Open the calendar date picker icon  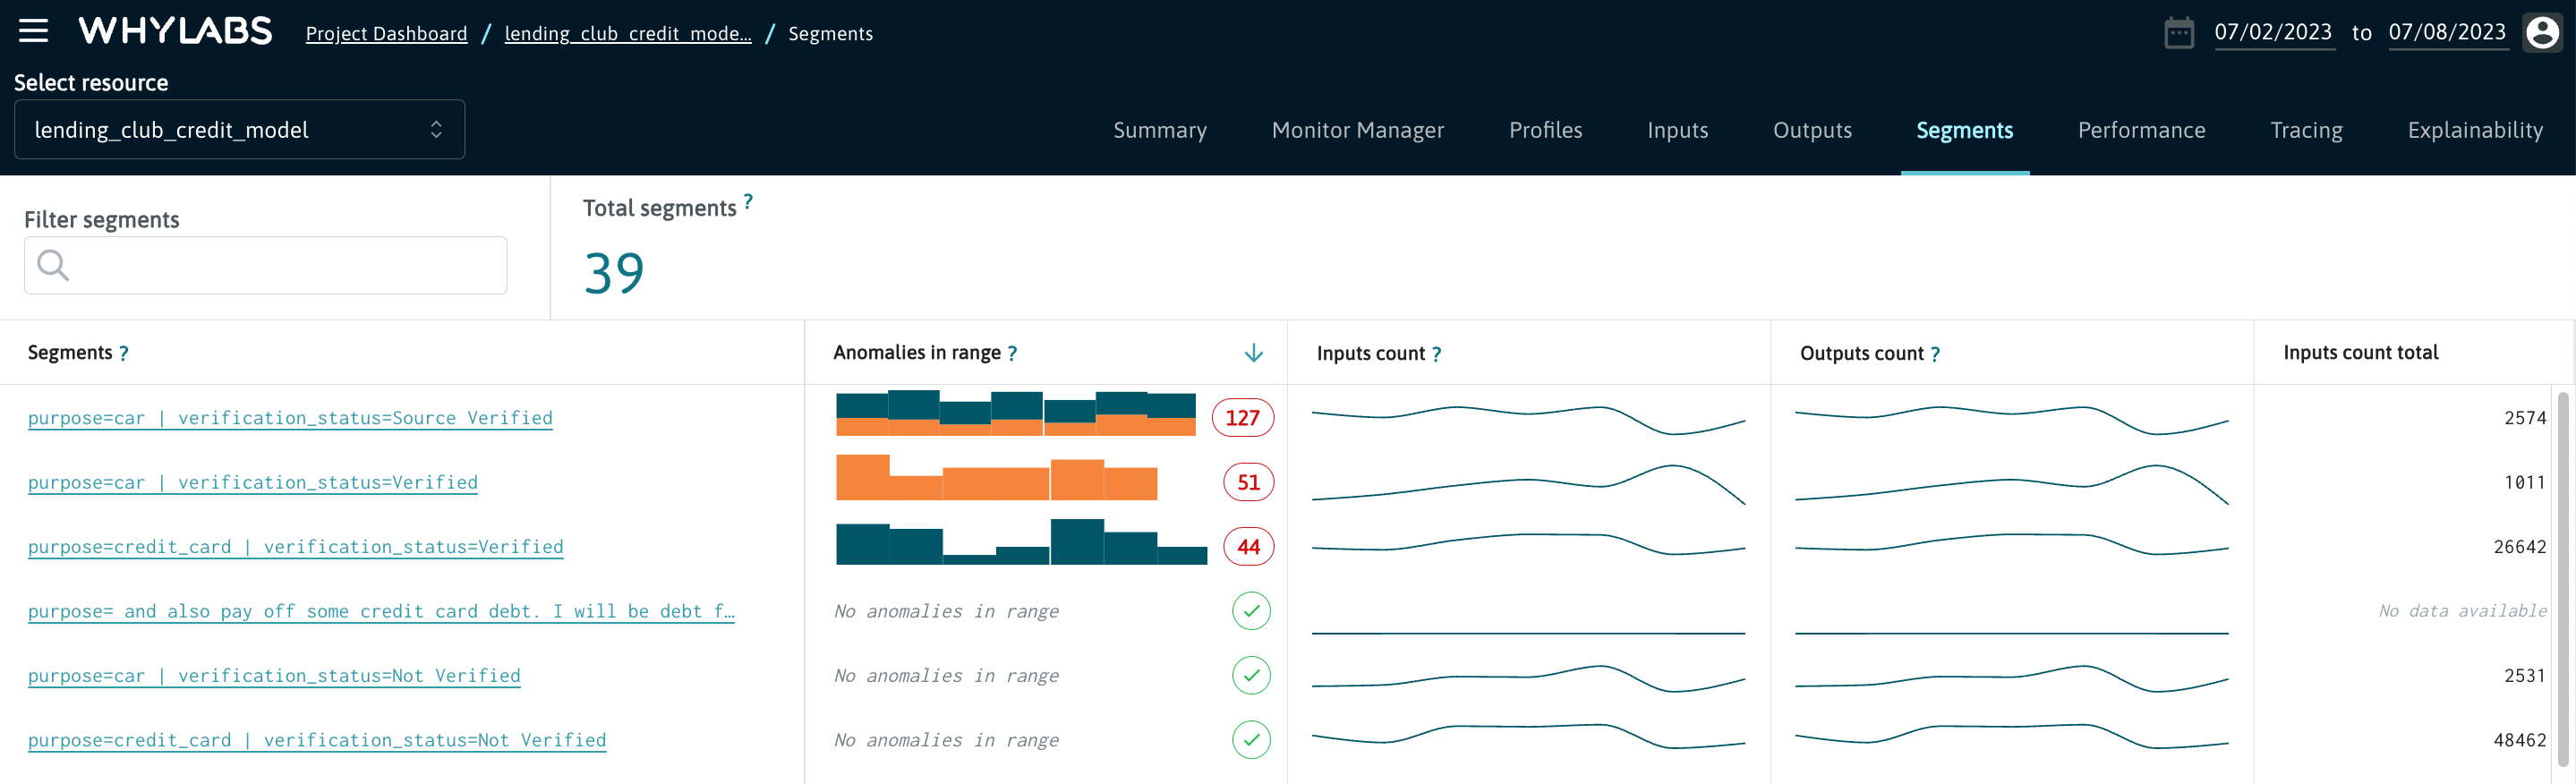pos(2178,33)
